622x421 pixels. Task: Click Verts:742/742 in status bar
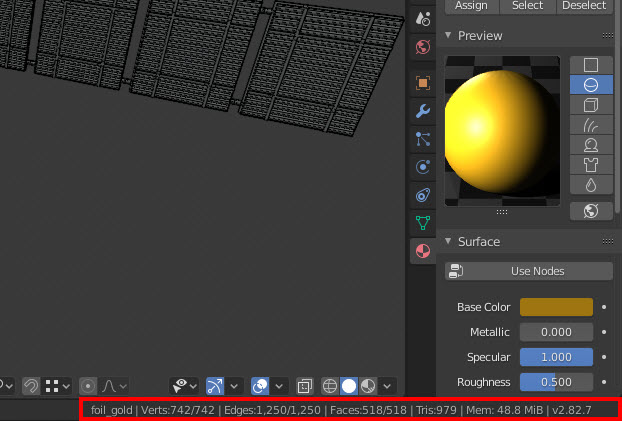click(x=178, y=410)
